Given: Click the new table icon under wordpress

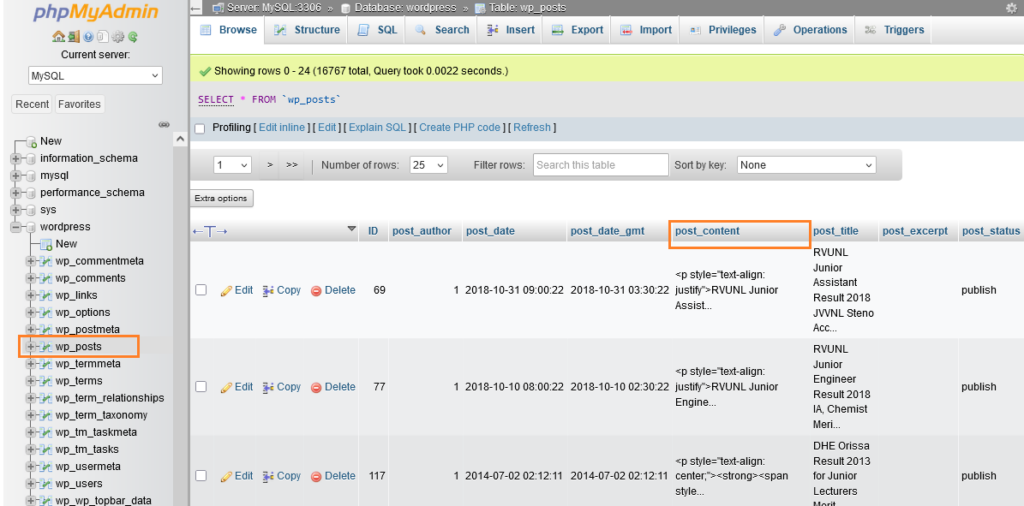Looking at the screenshot, I should tap(46, 244).
